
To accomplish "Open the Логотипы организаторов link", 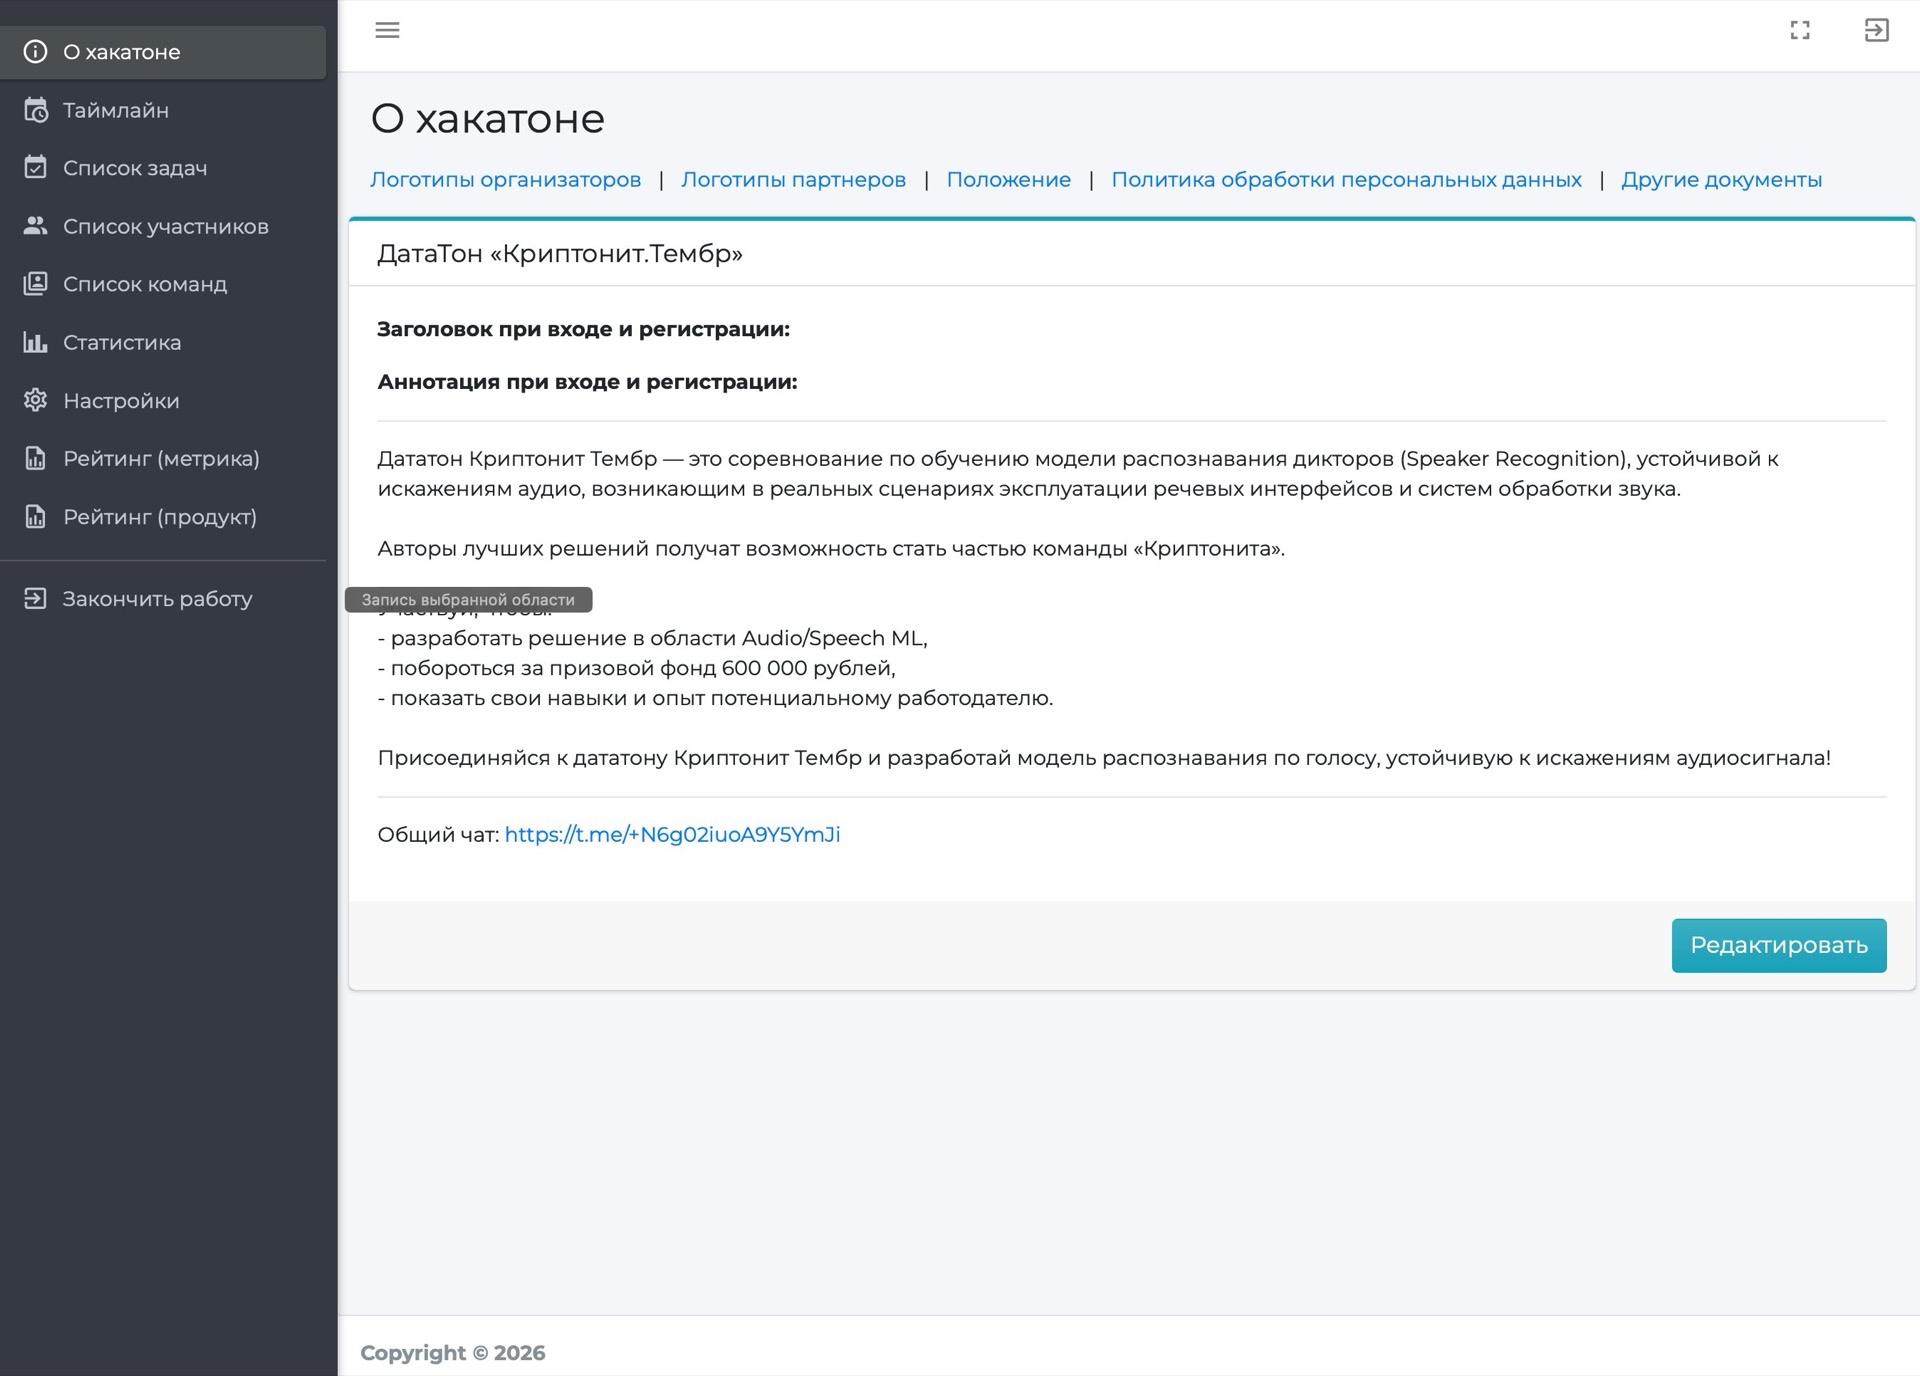I will click(505, 180).
